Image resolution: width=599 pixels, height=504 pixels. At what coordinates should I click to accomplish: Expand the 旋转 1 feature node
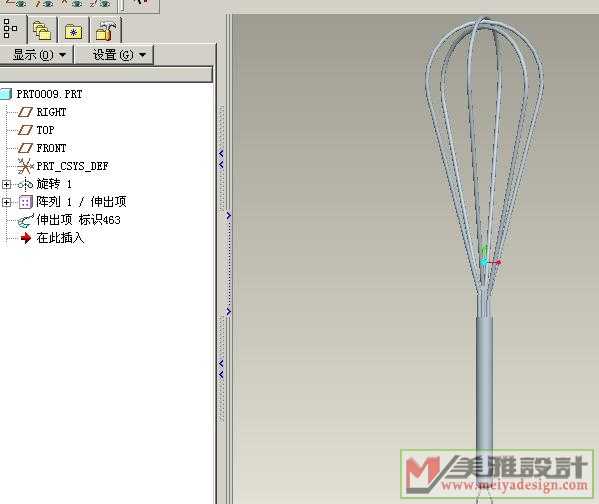tap(6, 185)
